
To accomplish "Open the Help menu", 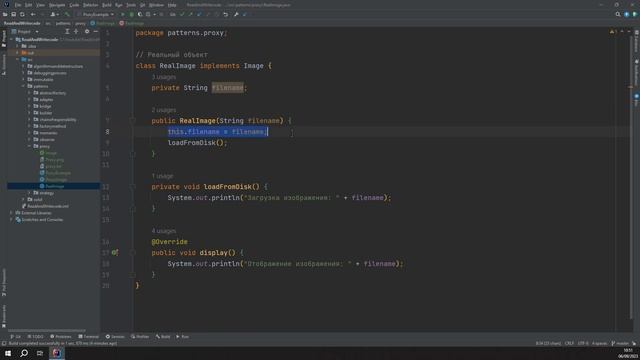I will click(172, 5).
